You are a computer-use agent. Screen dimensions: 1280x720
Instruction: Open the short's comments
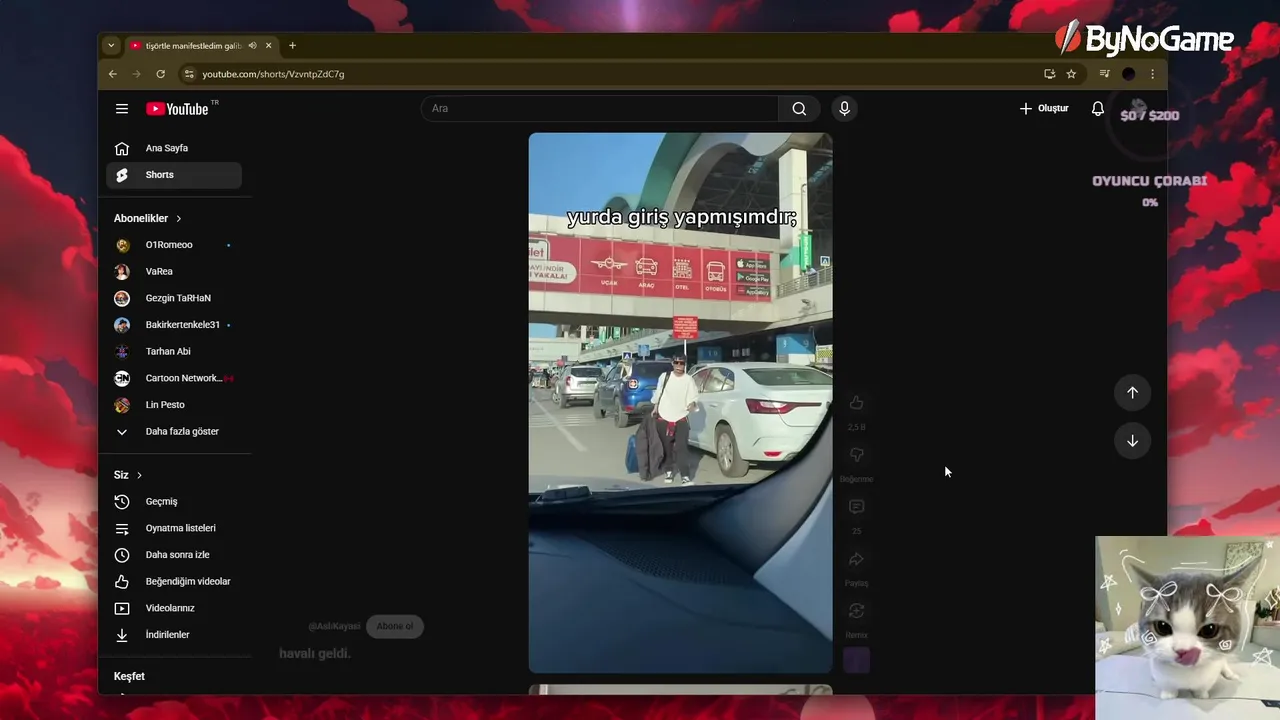pos(856,507)
